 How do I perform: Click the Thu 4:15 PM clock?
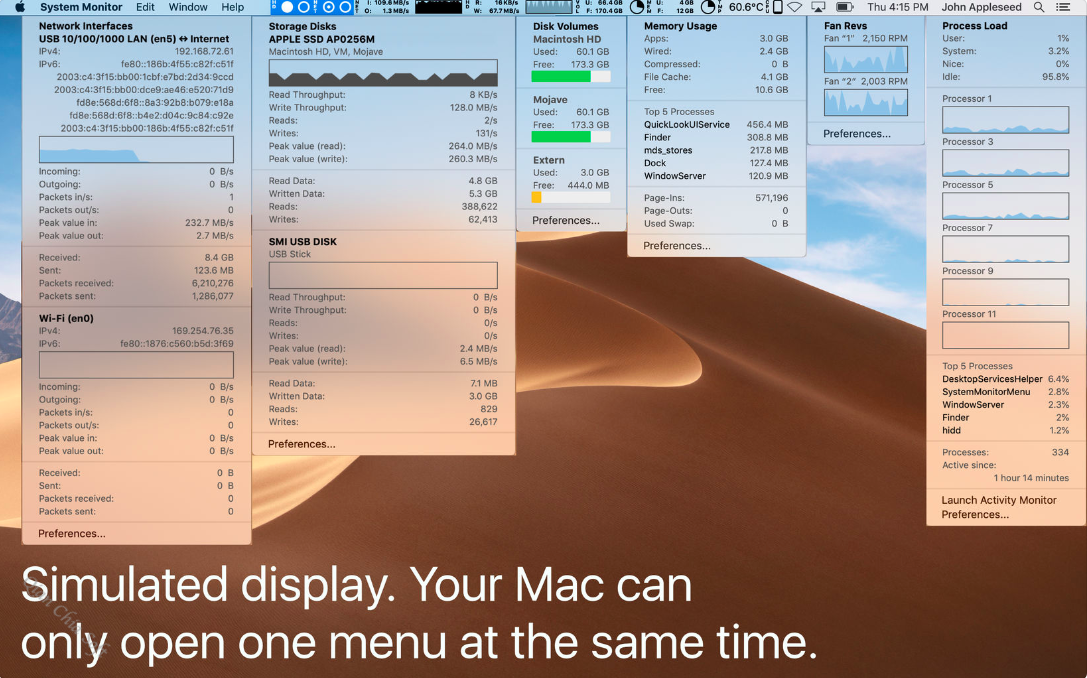(x=898, y=7)
